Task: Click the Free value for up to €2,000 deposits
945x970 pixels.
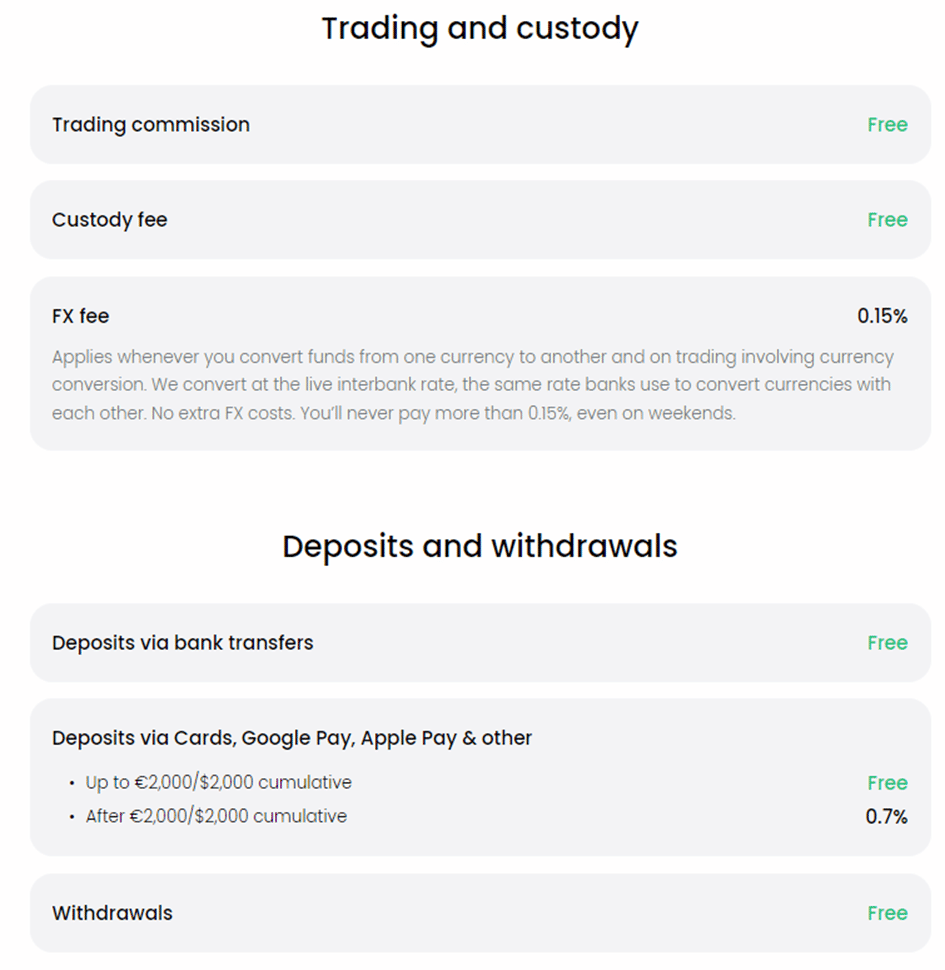Action: 887,783
